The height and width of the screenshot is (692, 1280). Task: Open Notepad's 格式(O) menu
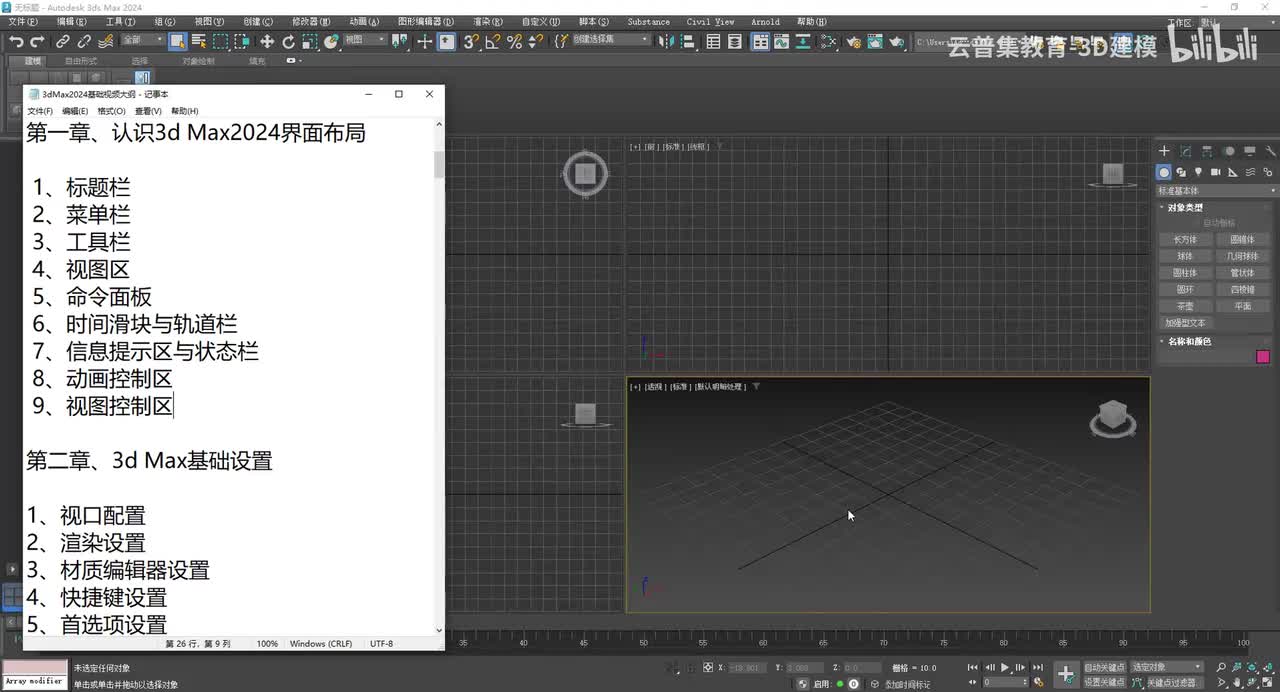tap(111, 111)
